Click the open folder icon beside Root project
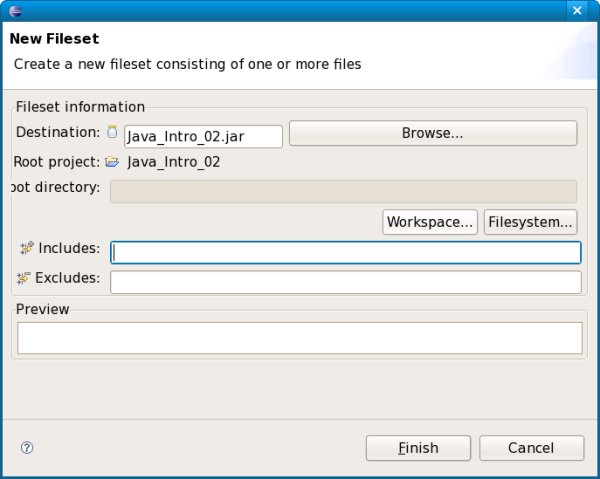This screenshot has height=479, width=600. [x=112, y=162]
